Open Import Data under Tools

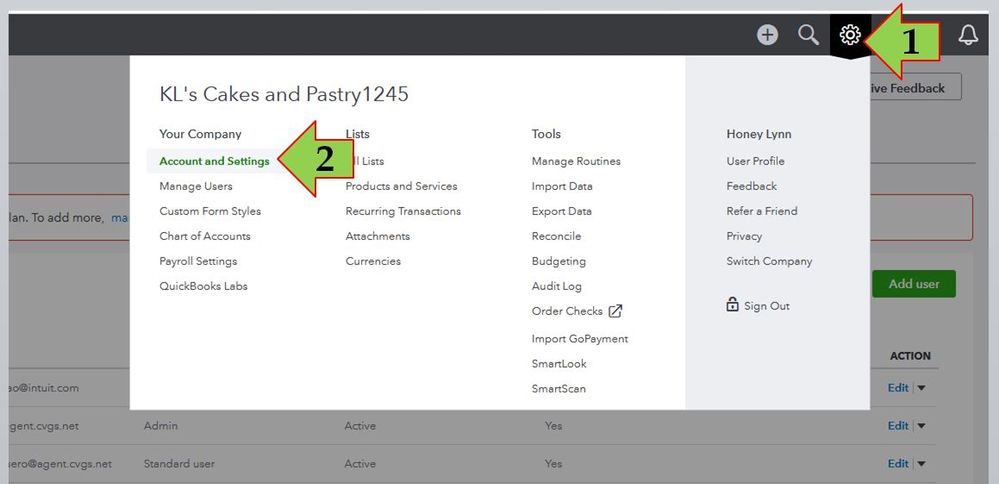pos(562,186)
